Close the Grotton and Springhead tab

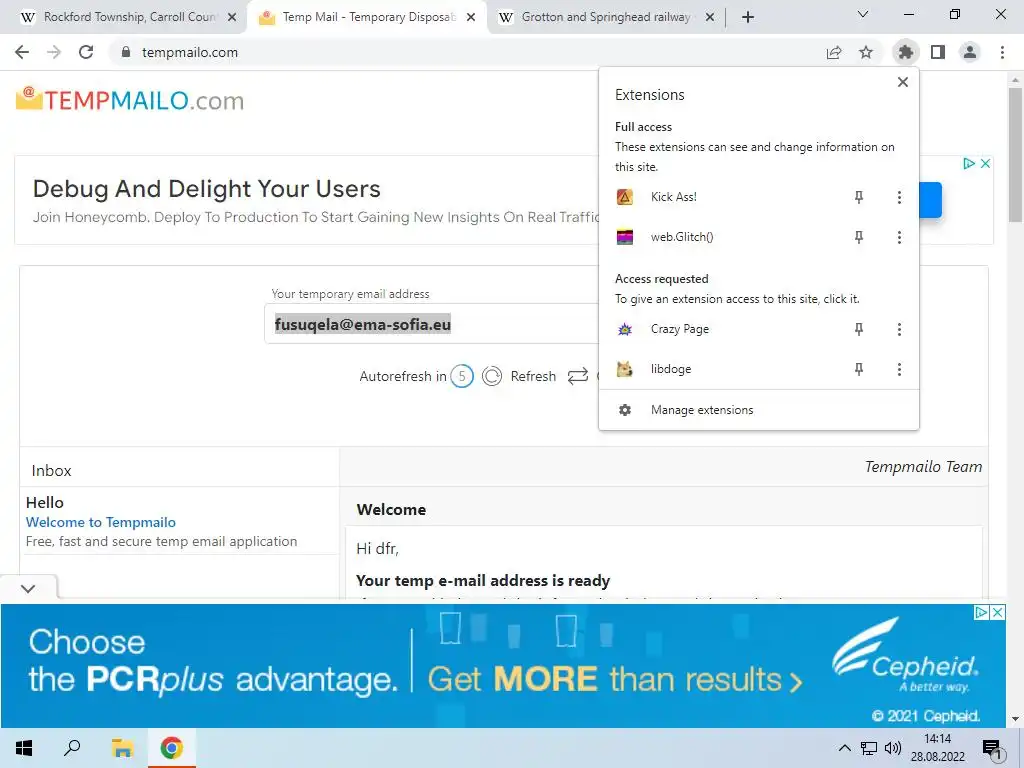pos(710,18)
